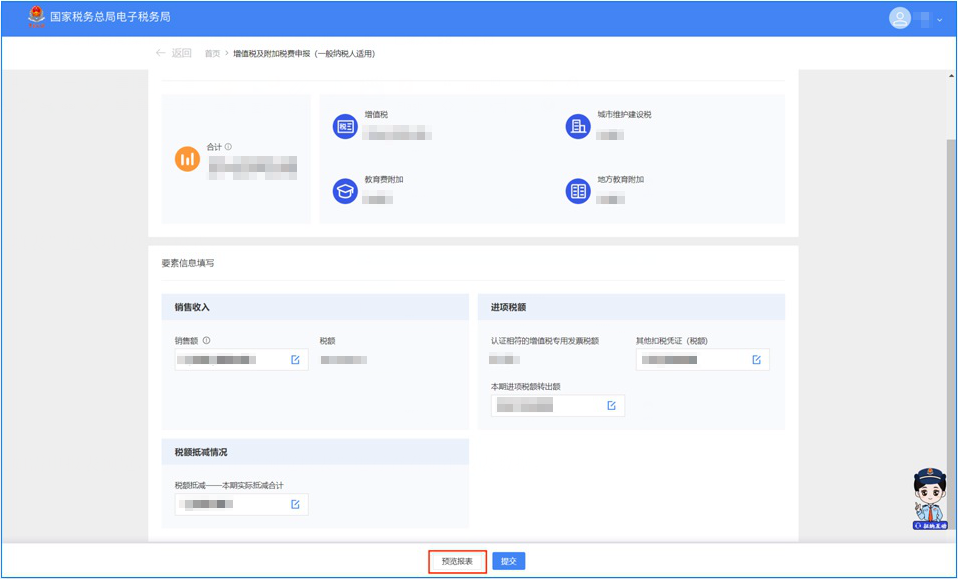Edit the 销售额 field via pencil icon
Screen dimensions: 958x579
295,360
